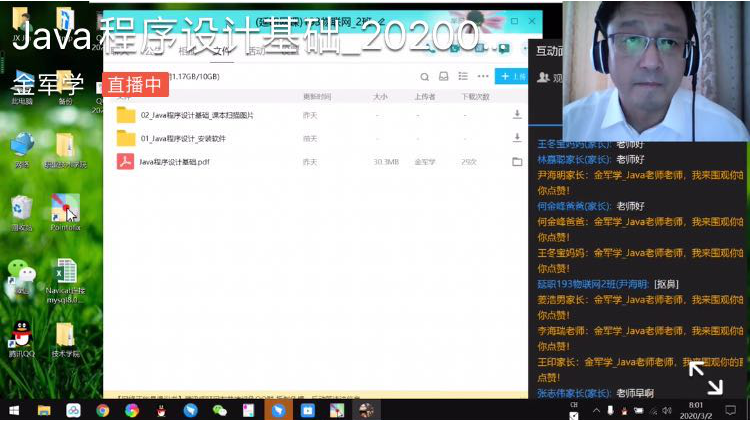Expand the more options ellipsis menu

[x=483, y=76]
